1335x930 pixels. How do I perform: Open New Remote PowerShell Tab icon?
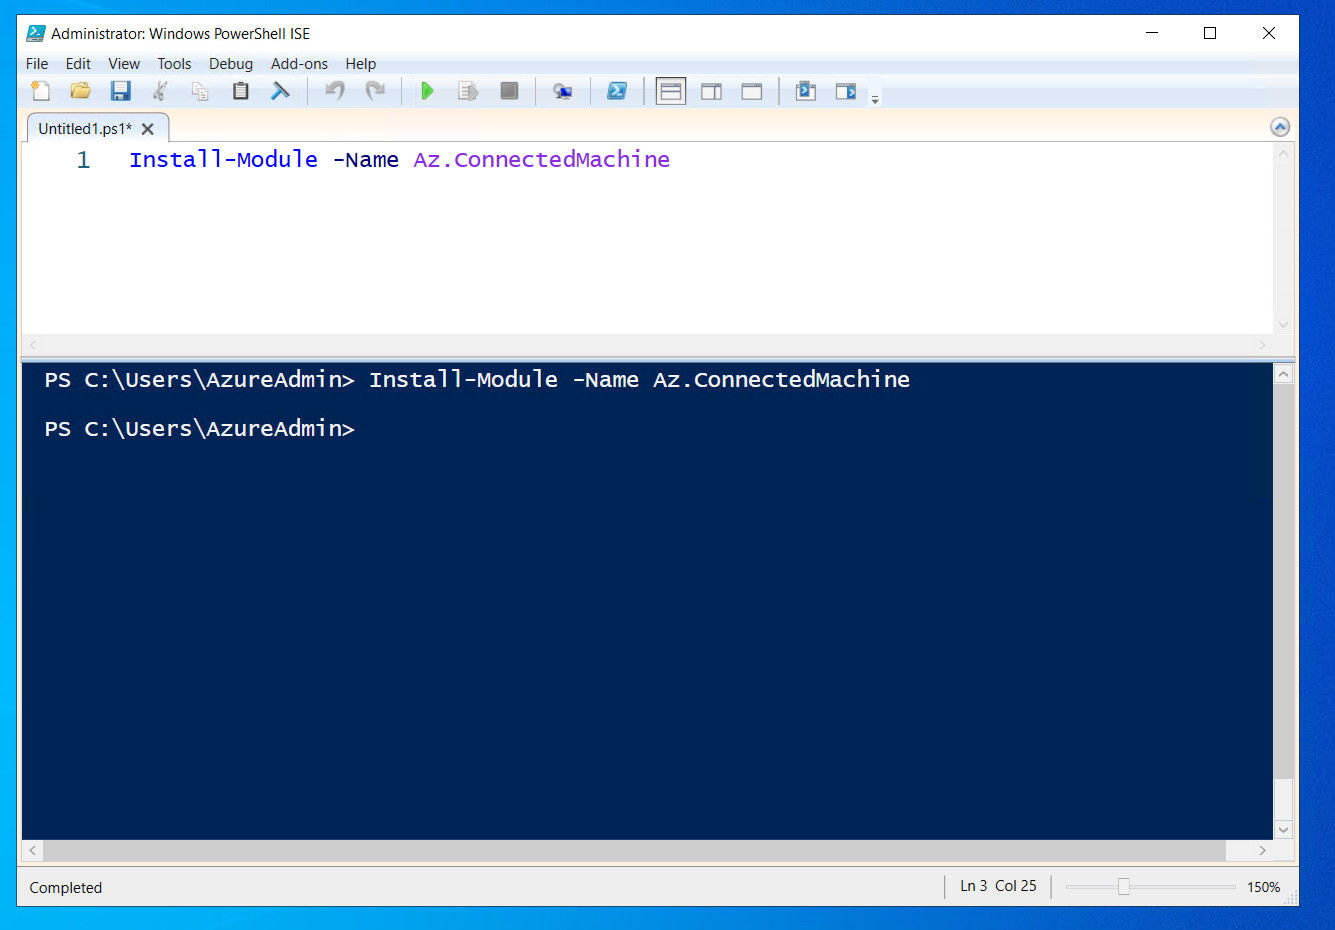[563, 91]
